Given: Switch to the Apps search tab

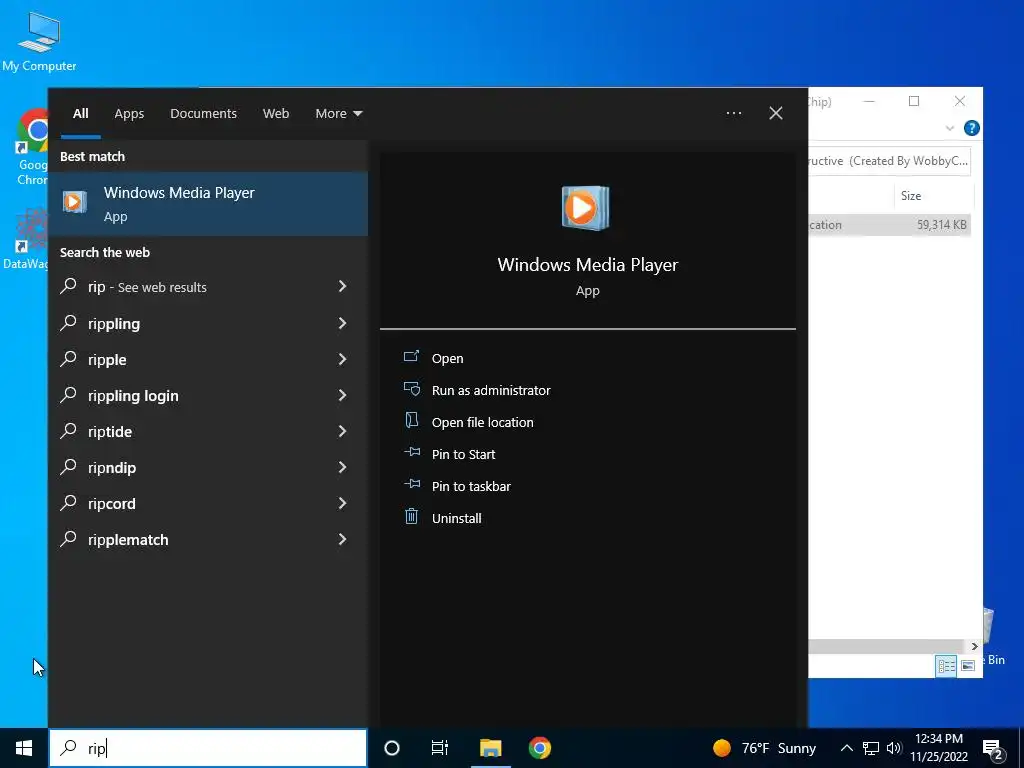Looking at the screenshot, I should coord(129,114).
